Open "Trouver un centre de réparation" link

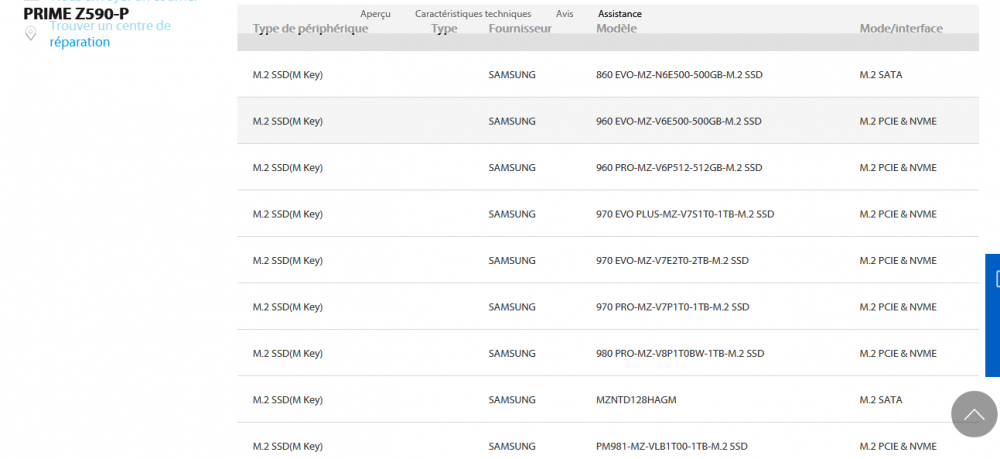pos(110,34)
